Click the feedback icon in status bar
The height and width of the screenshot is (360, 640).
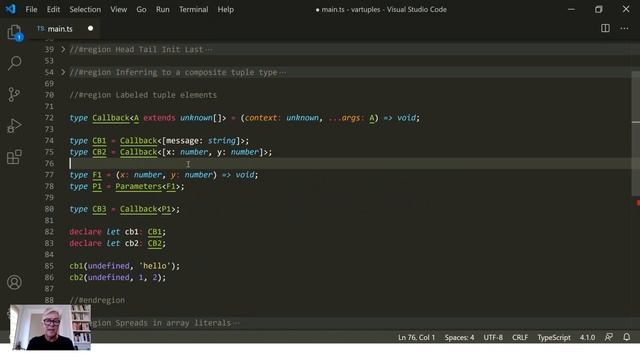(609, 337)
